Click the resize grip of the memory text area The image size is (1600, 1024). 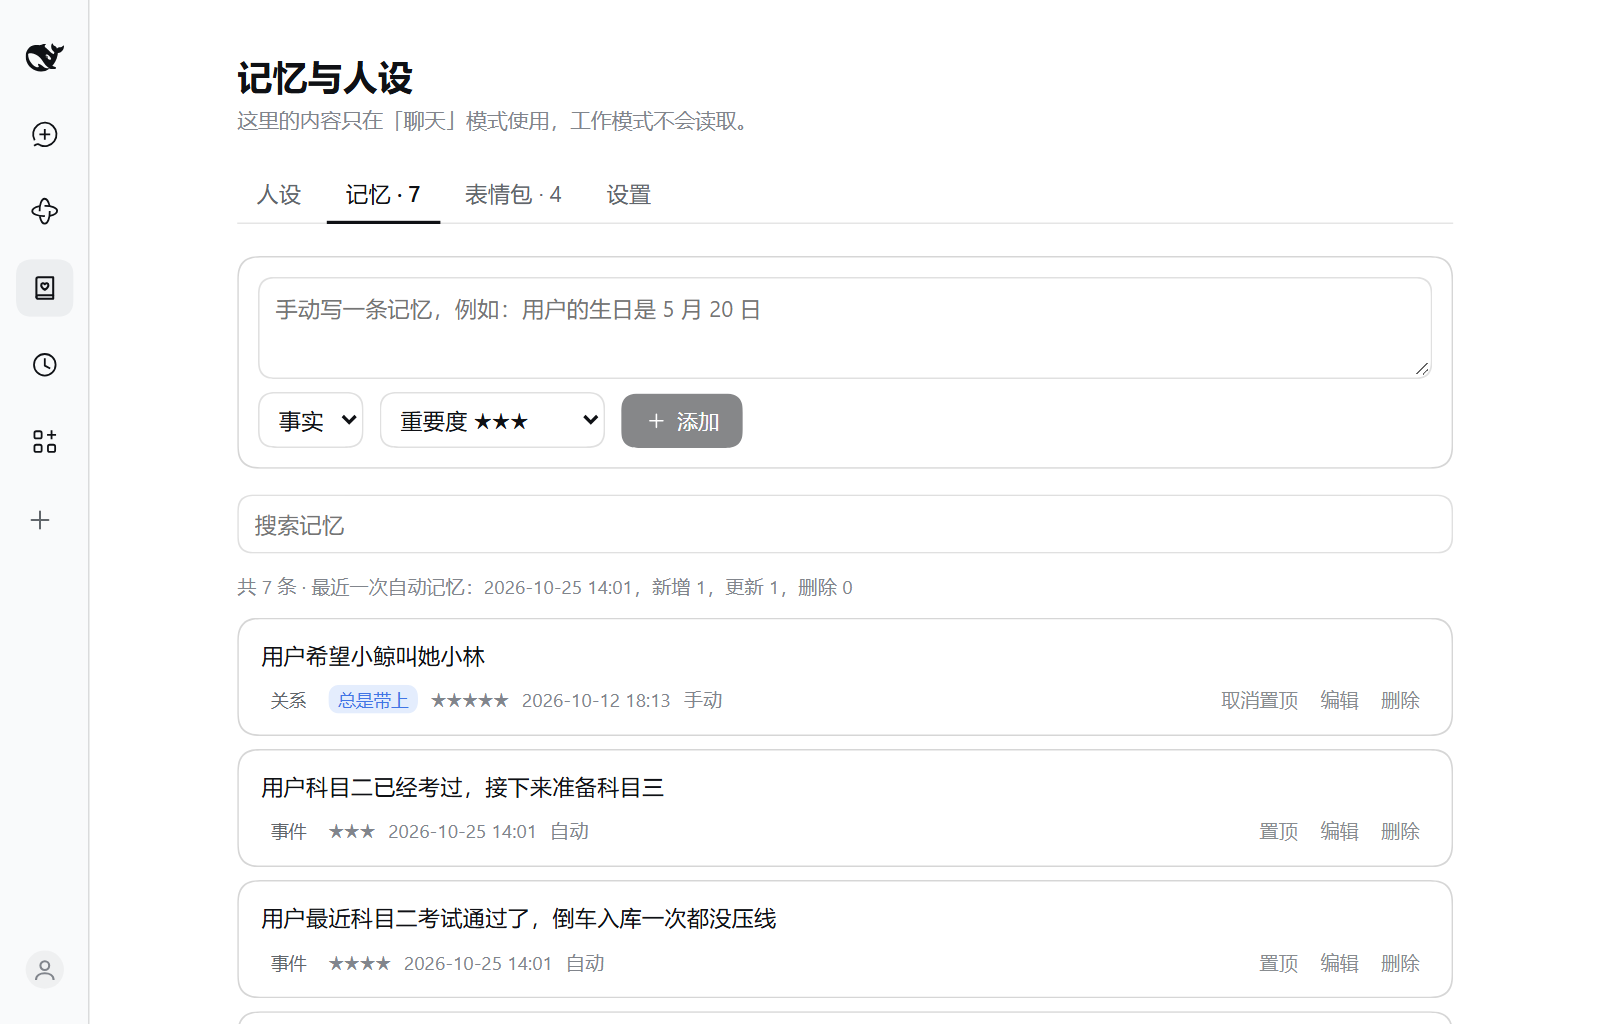1422,369
